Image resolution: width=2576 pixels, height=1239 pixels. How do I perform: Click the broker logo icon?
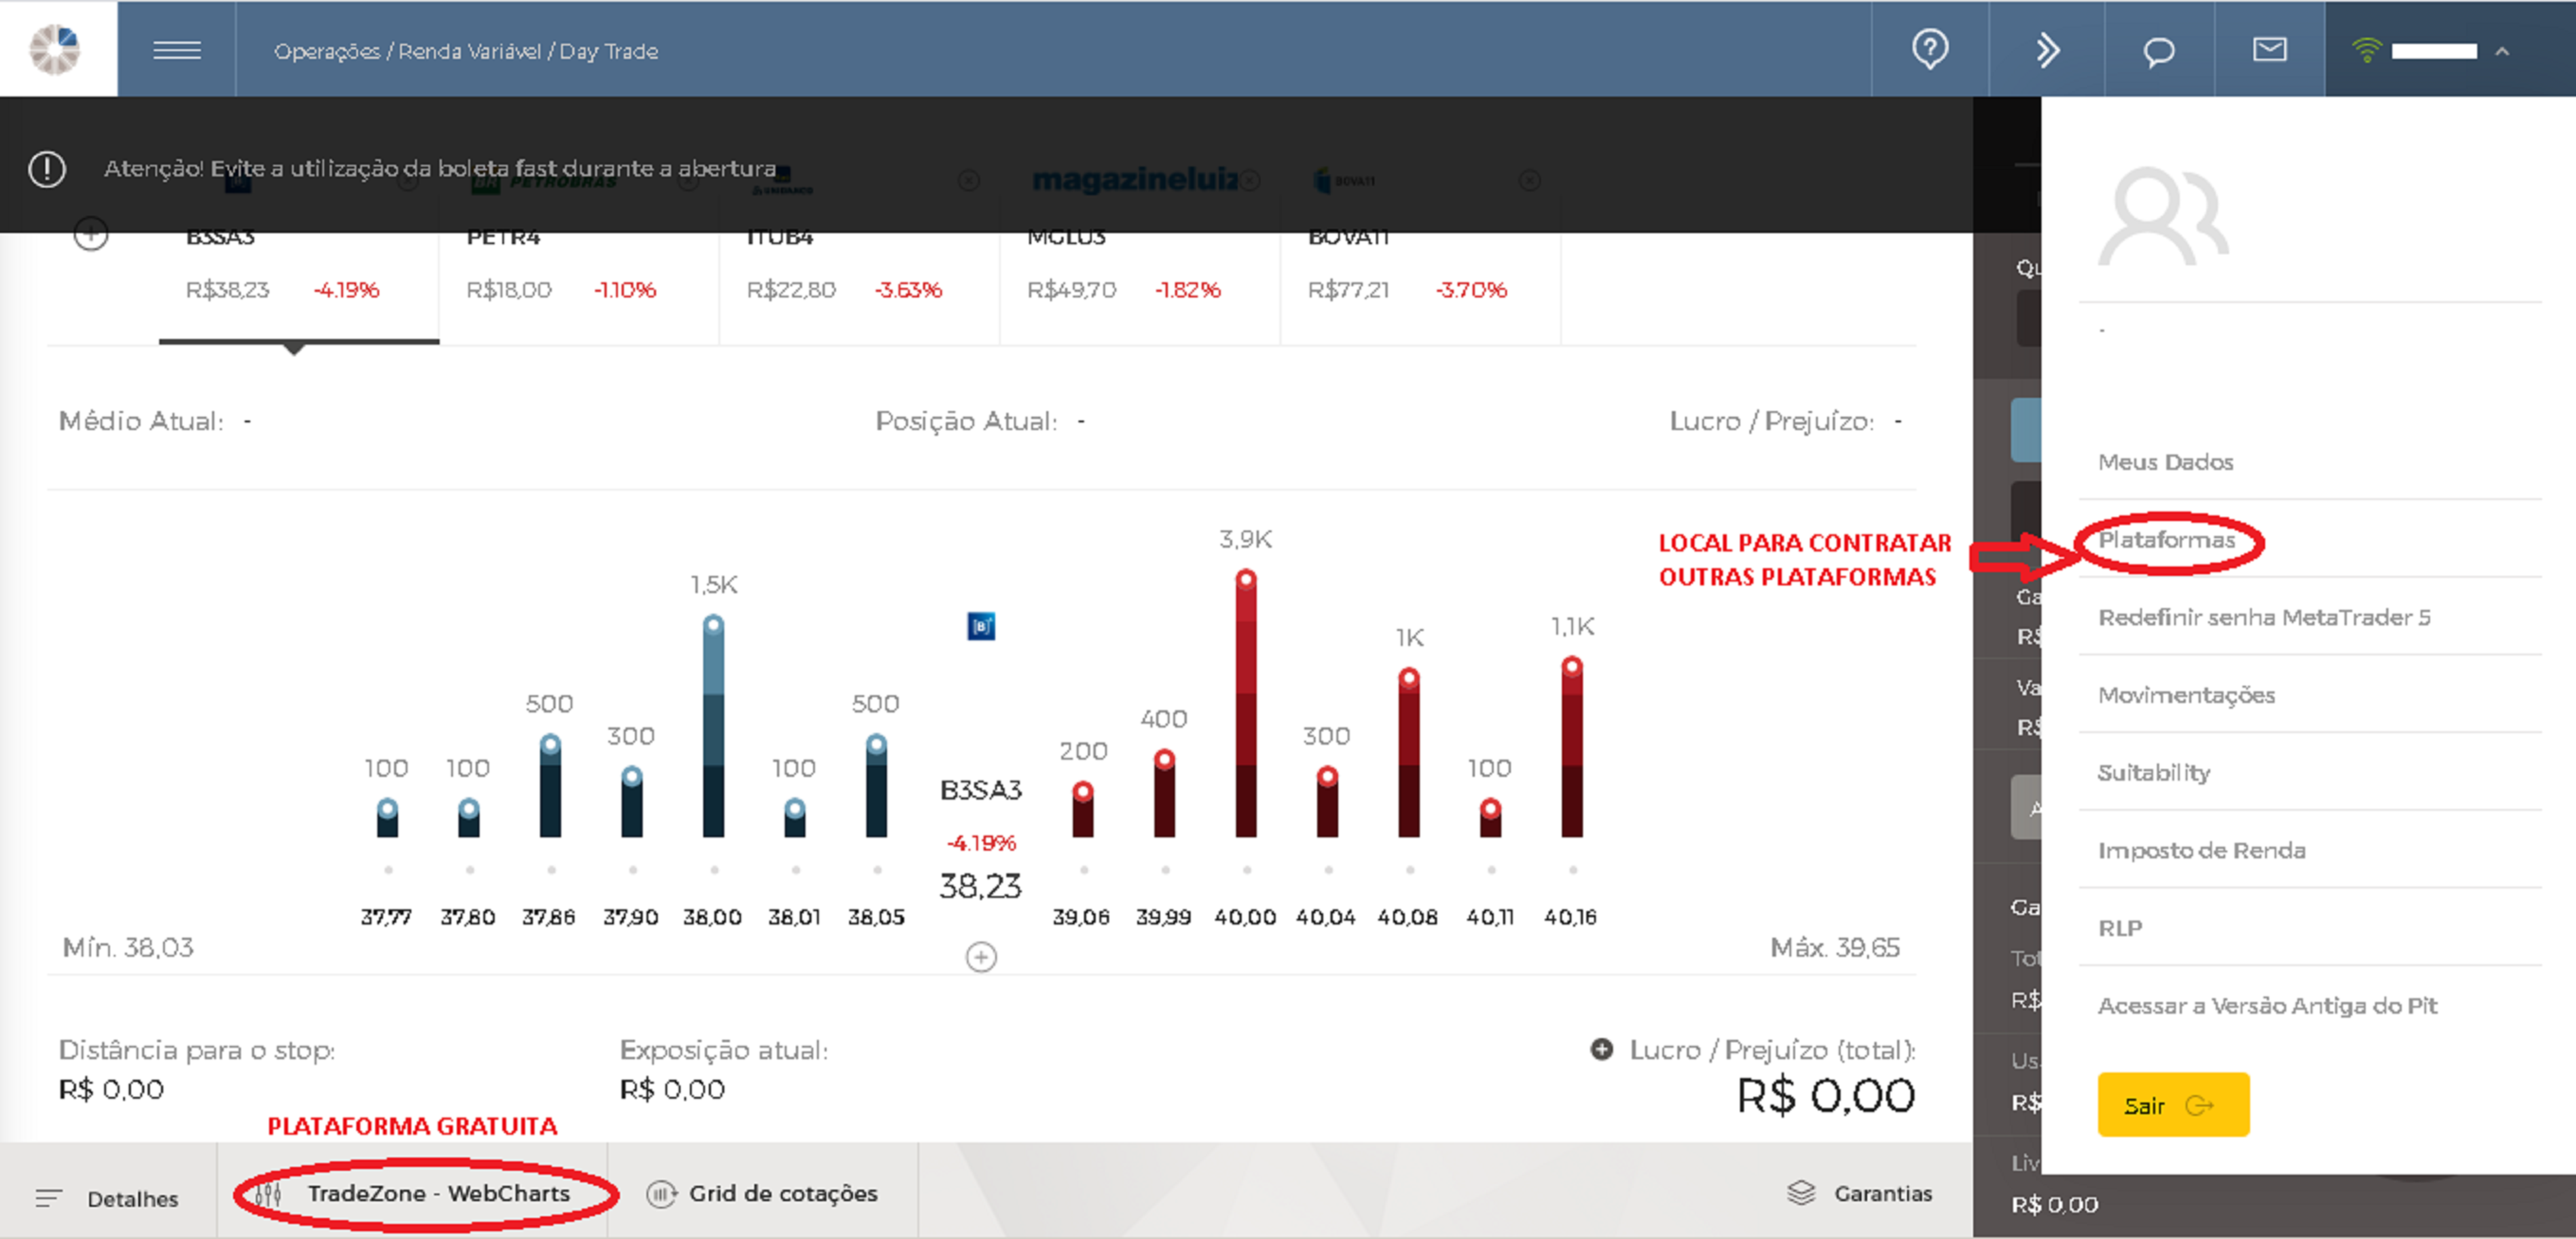(55, 49)
